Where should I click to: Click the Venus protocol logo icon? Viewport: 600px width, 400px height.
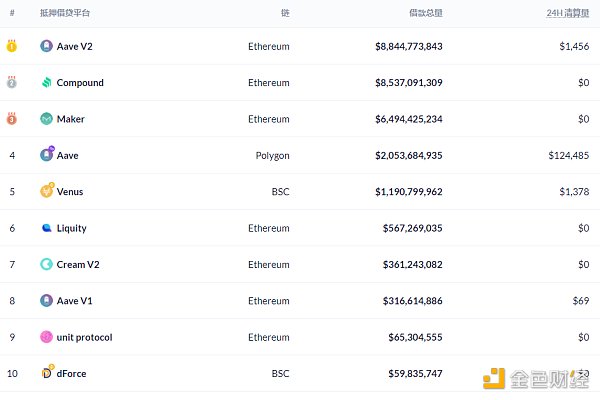click(46, 191)
